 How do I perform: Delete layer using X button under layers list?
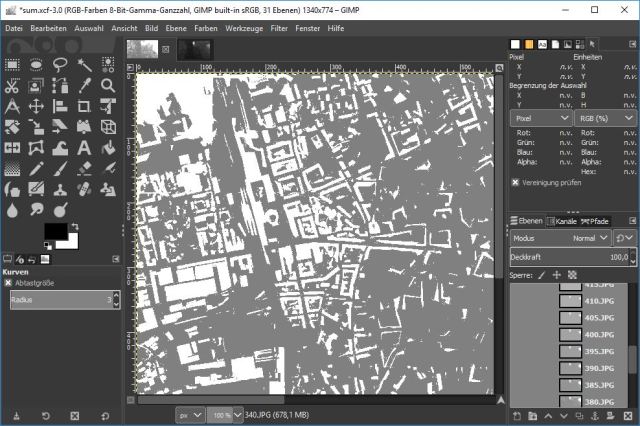point(628,416)
